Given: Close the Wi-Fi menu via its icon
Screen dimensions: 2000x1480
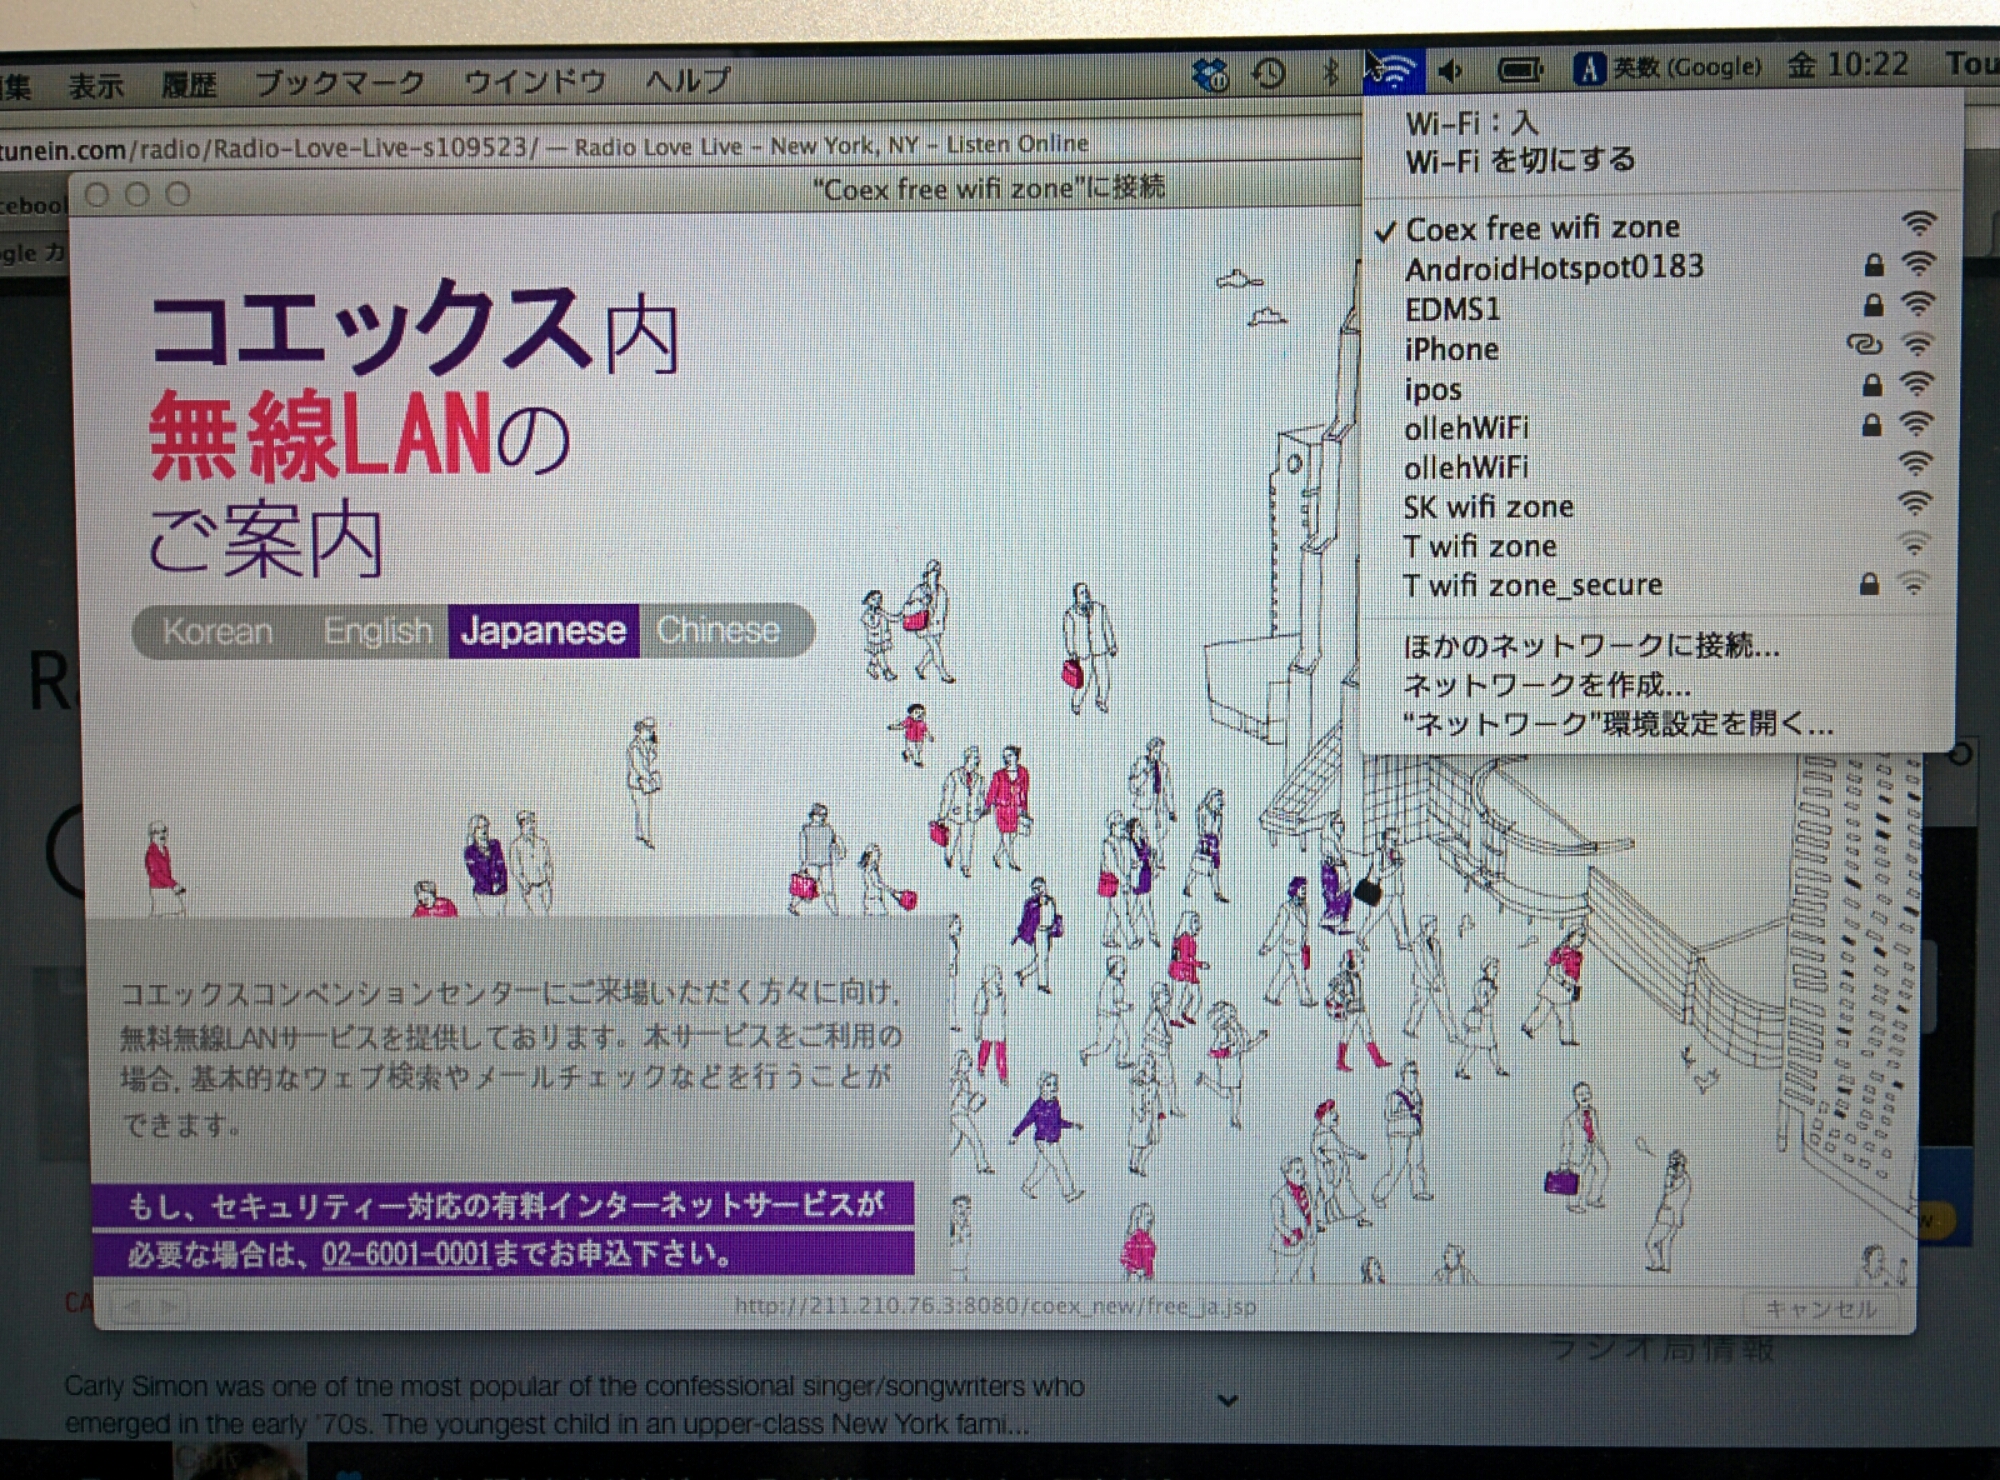Looking at the screenshot, I should 1393,70.
